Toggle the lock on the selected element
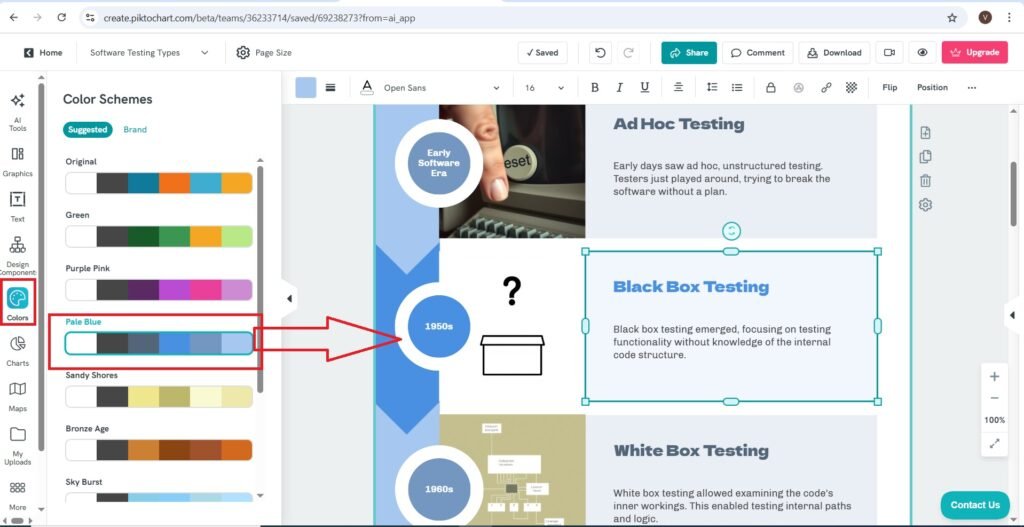Viewport: 1024px width, 527px height. [x=770, y=88]
